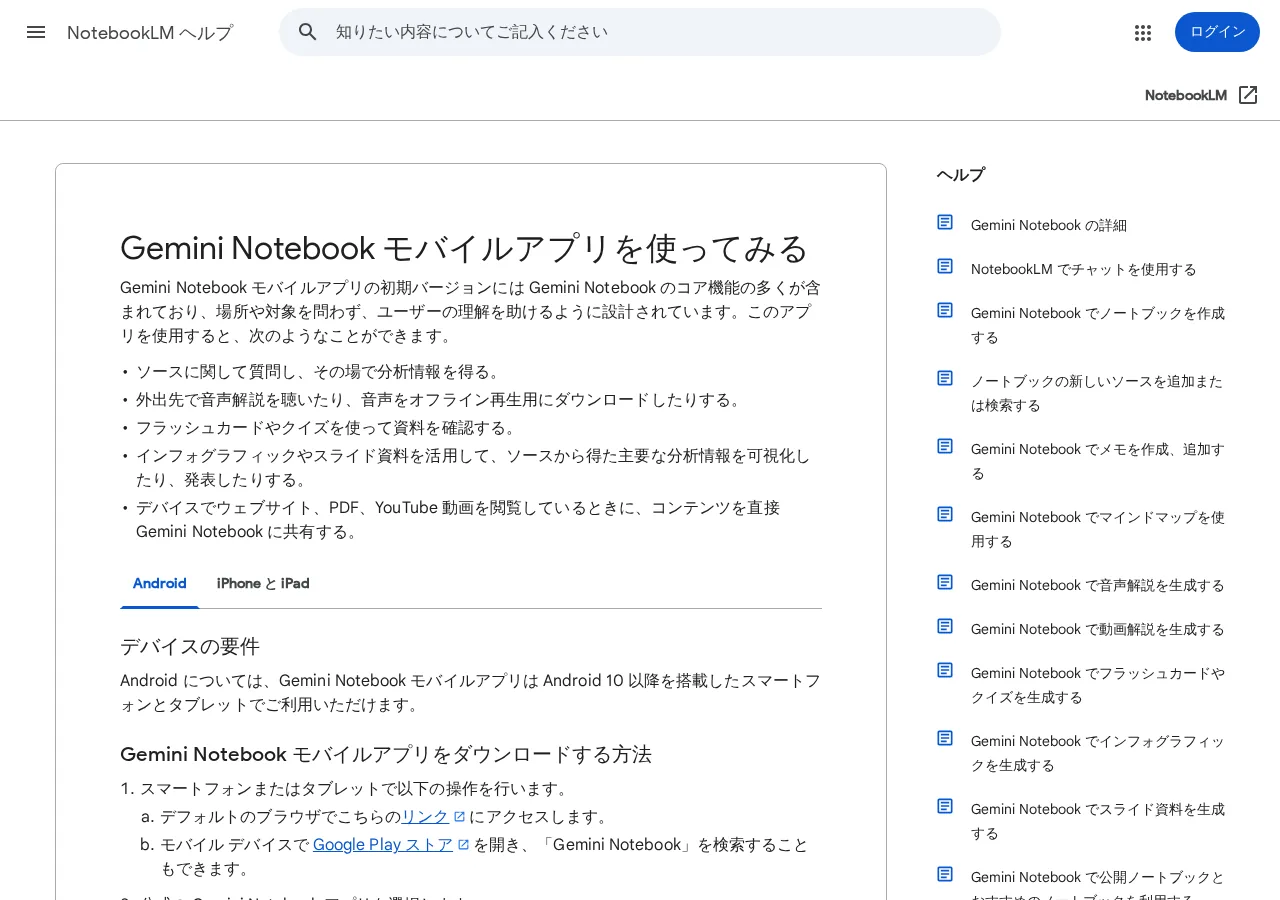
Task: Open Gemini Notebook でノートブックを作成する article
Action: pos(1098,325)
